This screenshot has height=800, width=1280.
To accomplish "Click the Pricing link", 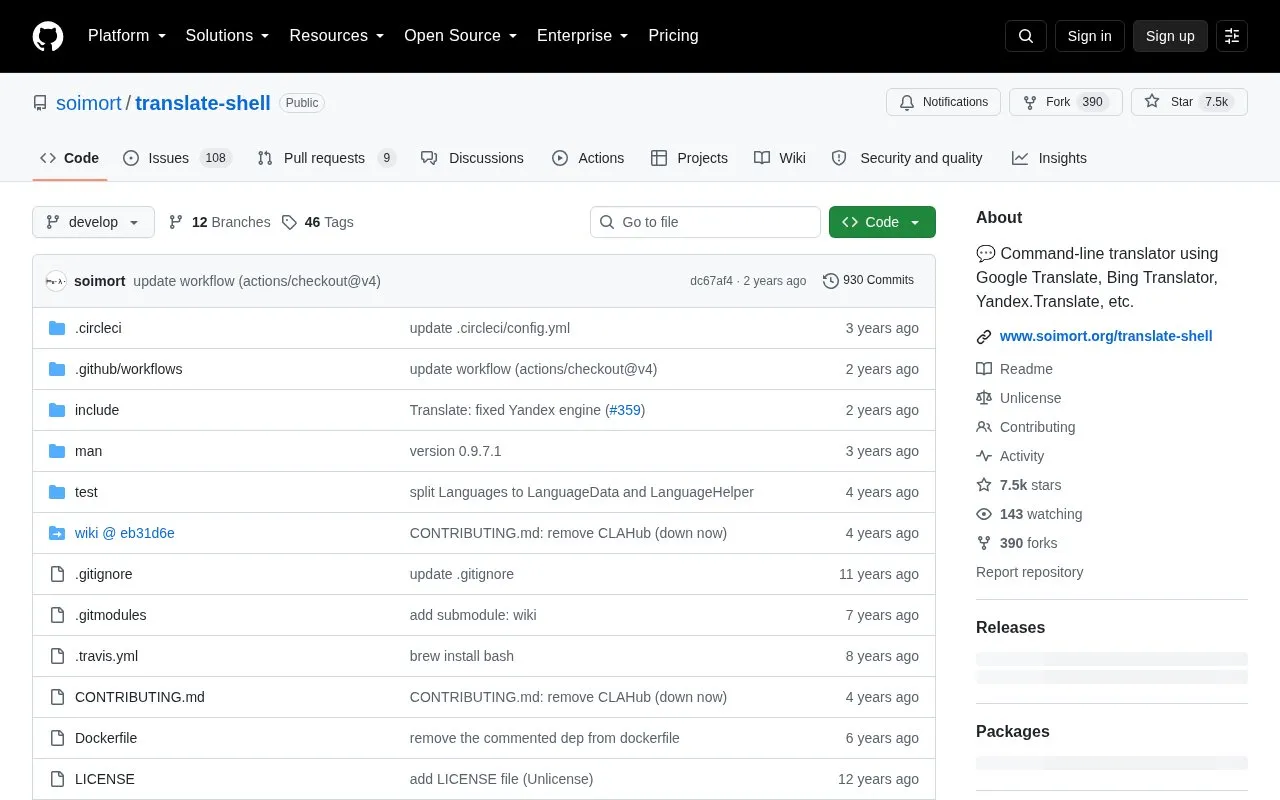I will 673,36.
